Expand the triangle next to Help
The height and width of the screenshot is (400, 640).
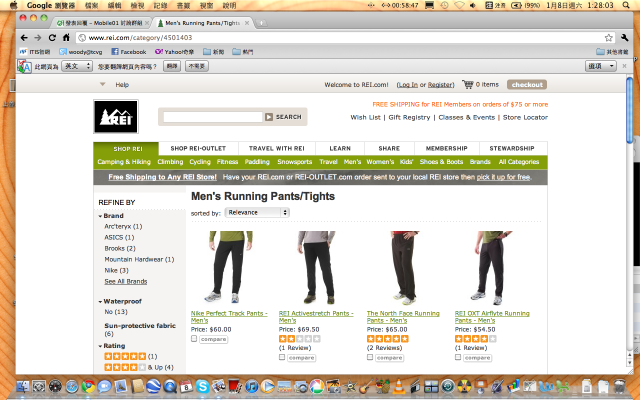pos(102,84)
